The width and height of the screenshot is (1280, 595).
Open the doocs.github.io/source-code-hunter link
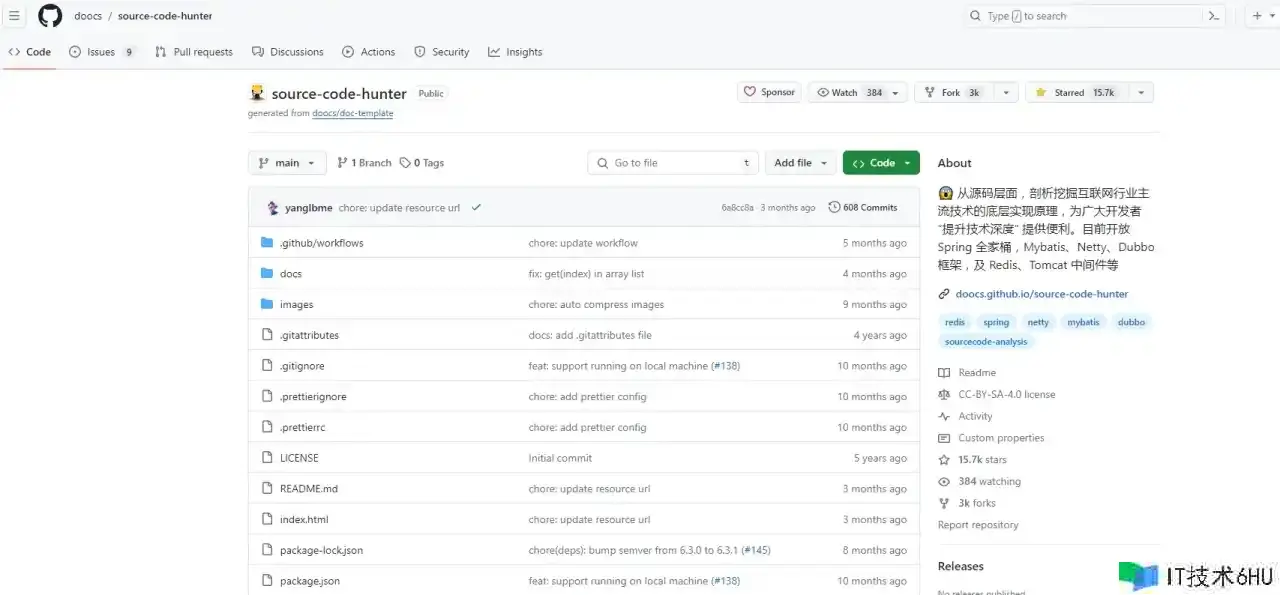coord(1041,294)
